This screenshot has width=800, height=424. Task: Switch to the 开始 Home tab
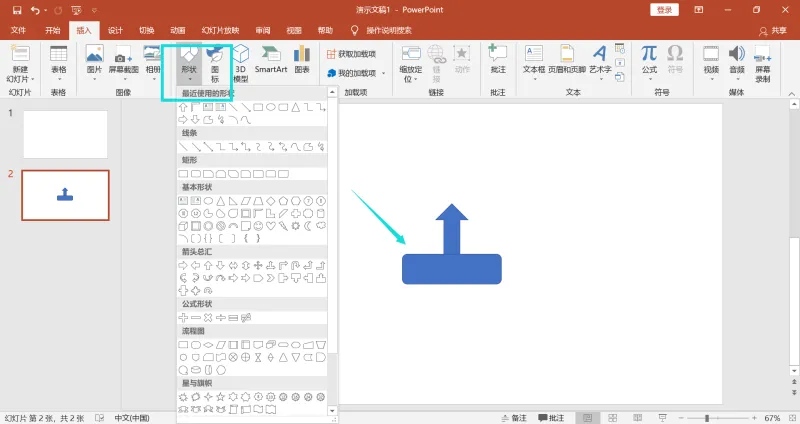tap(53, 30)
